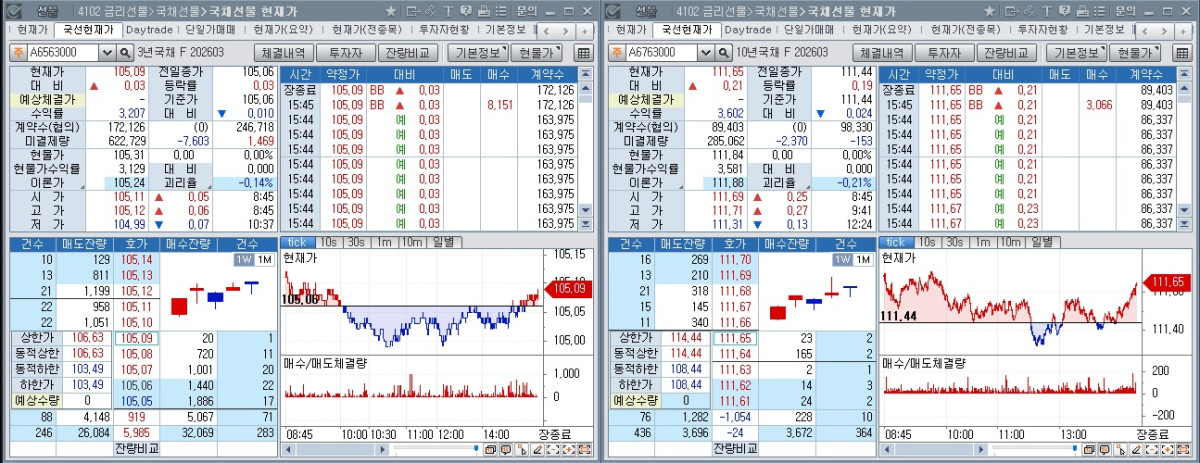This screenshot has height=463, width=1200.
Task: Open 기본정보 dropdown in right window
Action: pos(1077,53)
